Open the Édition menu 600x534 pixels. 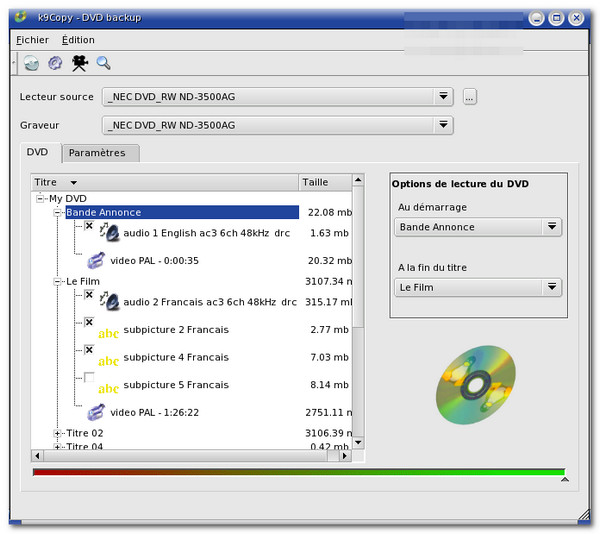point(78,40)
